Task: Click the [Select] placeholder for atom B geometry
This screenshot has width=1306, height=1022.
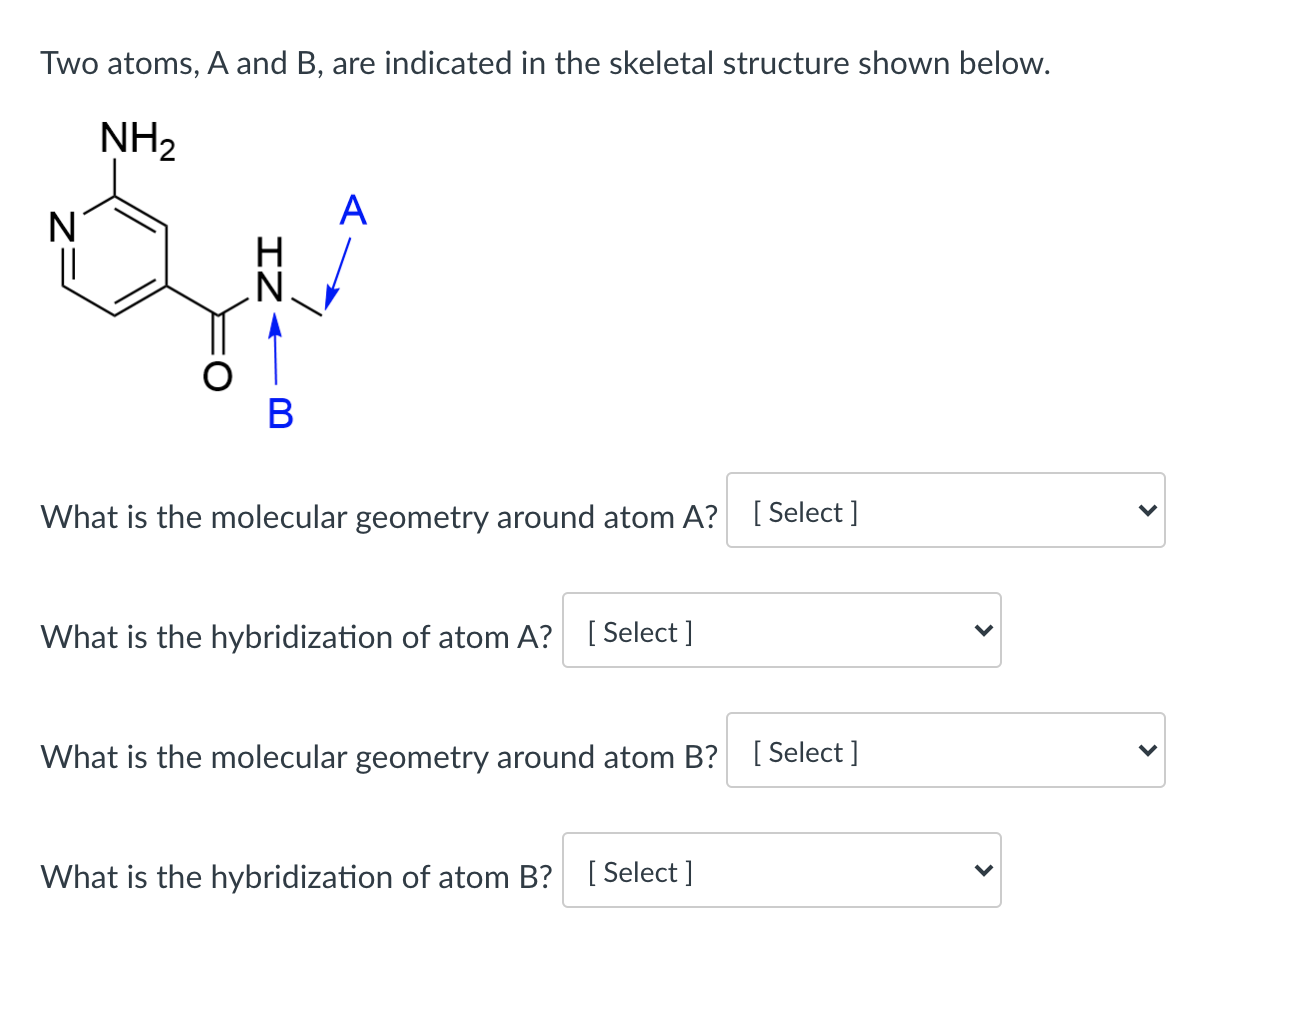Action: 803,752
